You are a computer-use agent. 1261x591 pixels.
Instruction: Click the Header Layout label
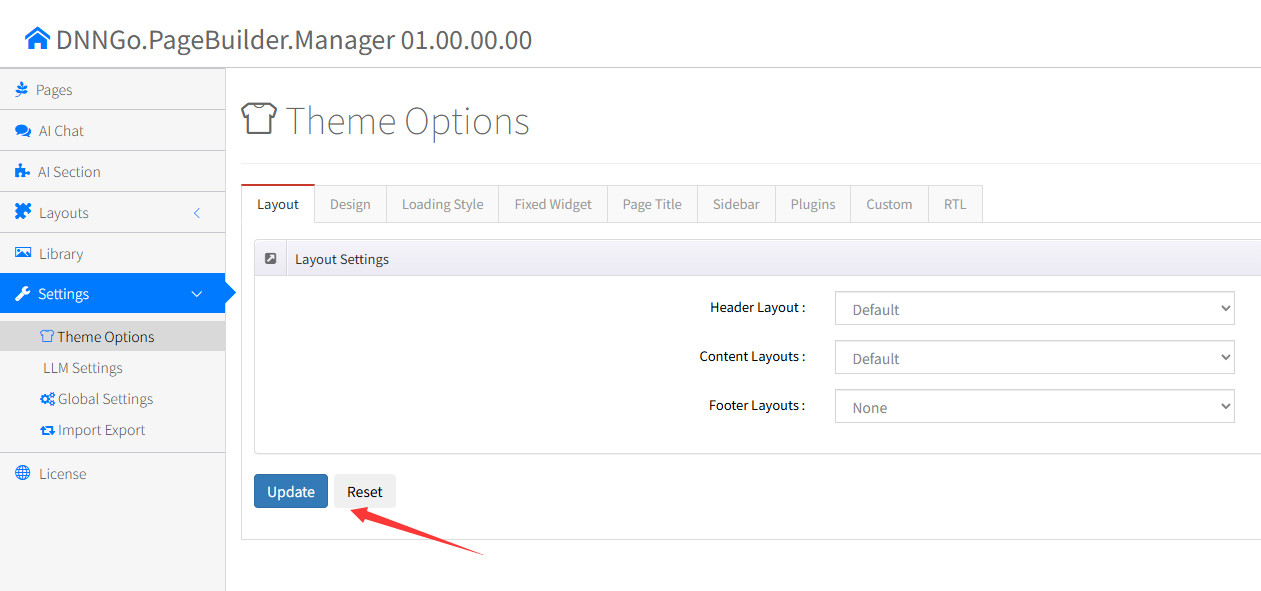(x=757, y=307)
